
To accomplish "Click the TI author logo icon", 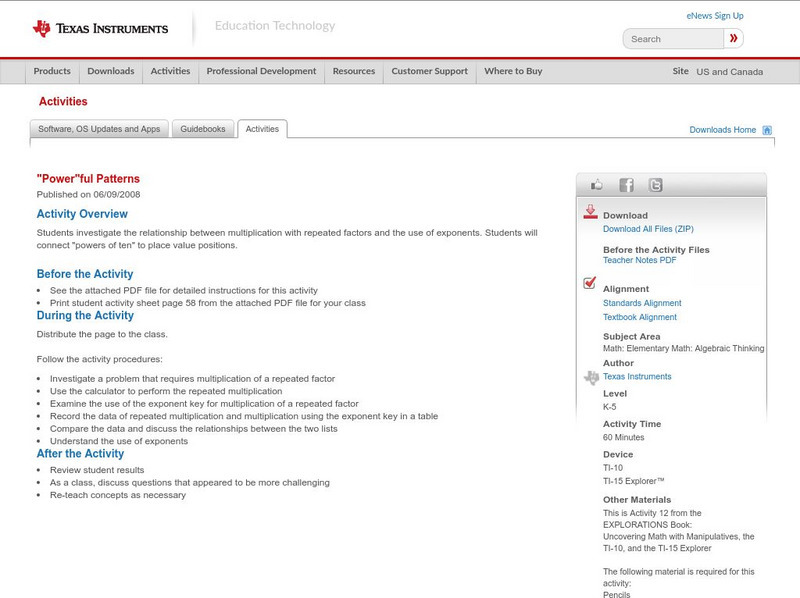I will (x=591, y=378).
